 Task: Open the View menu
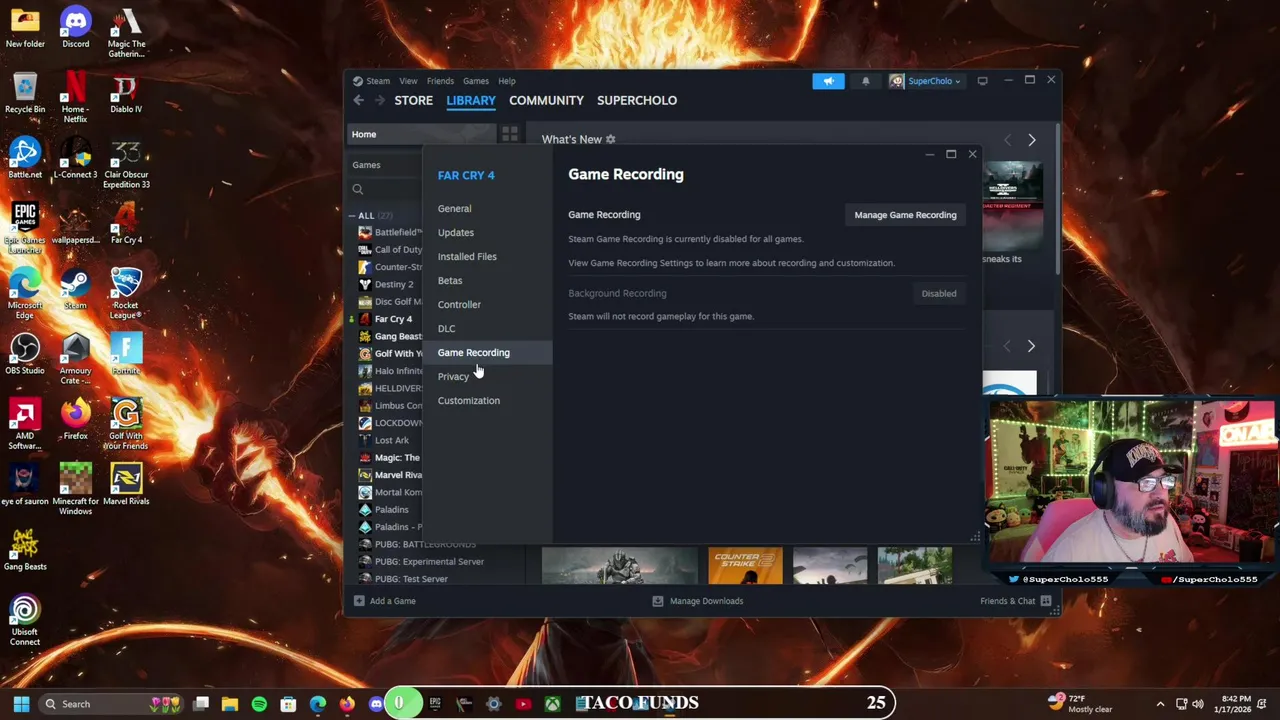[408, 81]
